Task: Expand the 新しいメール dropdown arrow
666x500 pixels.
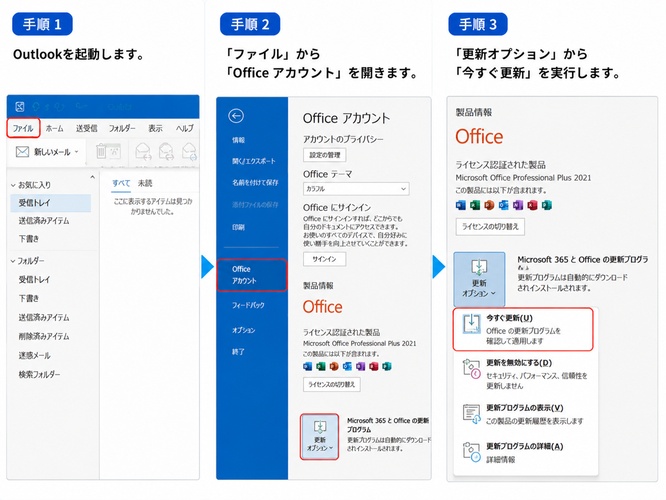Action: pyautogui.click(x=76, y=152)
